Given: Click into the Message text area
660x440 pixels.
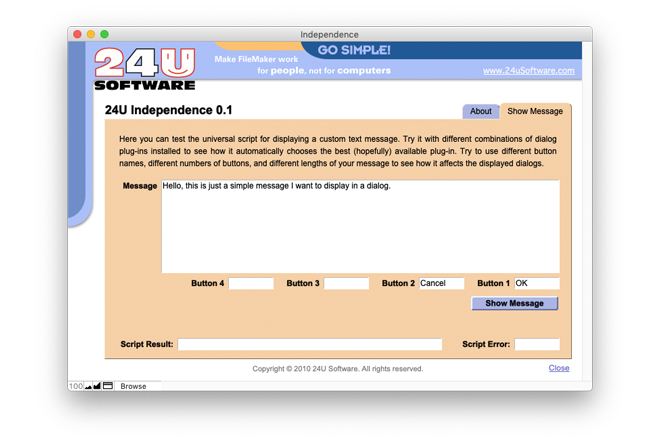Looking at the screenshot, I should 360,226.
